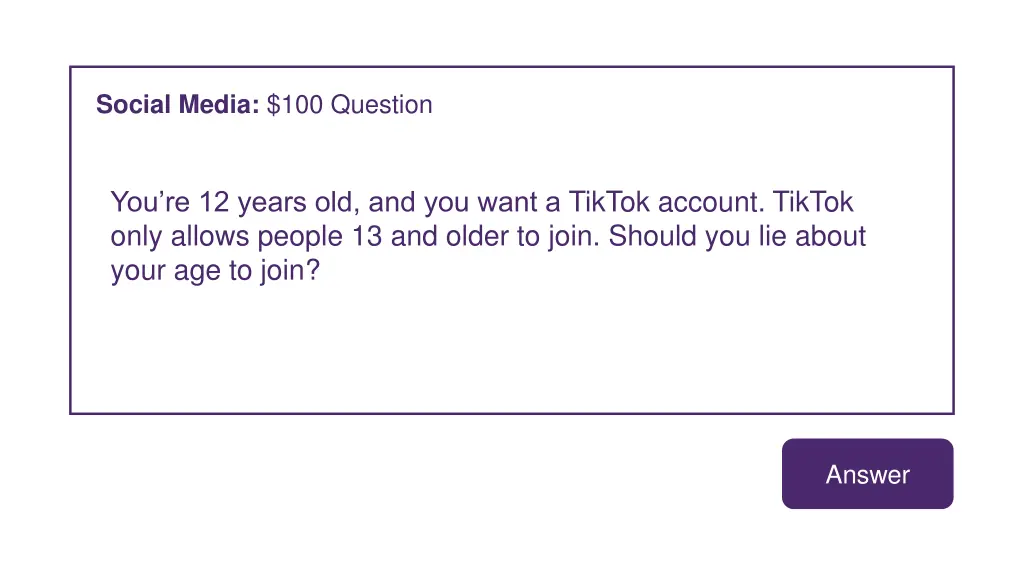Click the phrase "only allows people"
This screenshot has height=576, width=1024.
[228, 237]
